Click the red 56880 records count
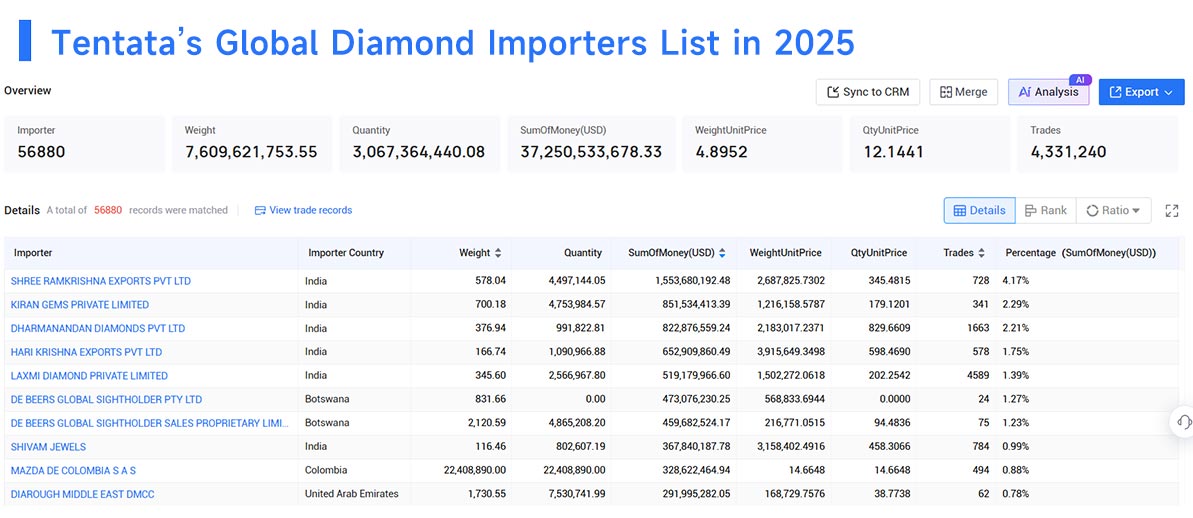 [108, 210]
